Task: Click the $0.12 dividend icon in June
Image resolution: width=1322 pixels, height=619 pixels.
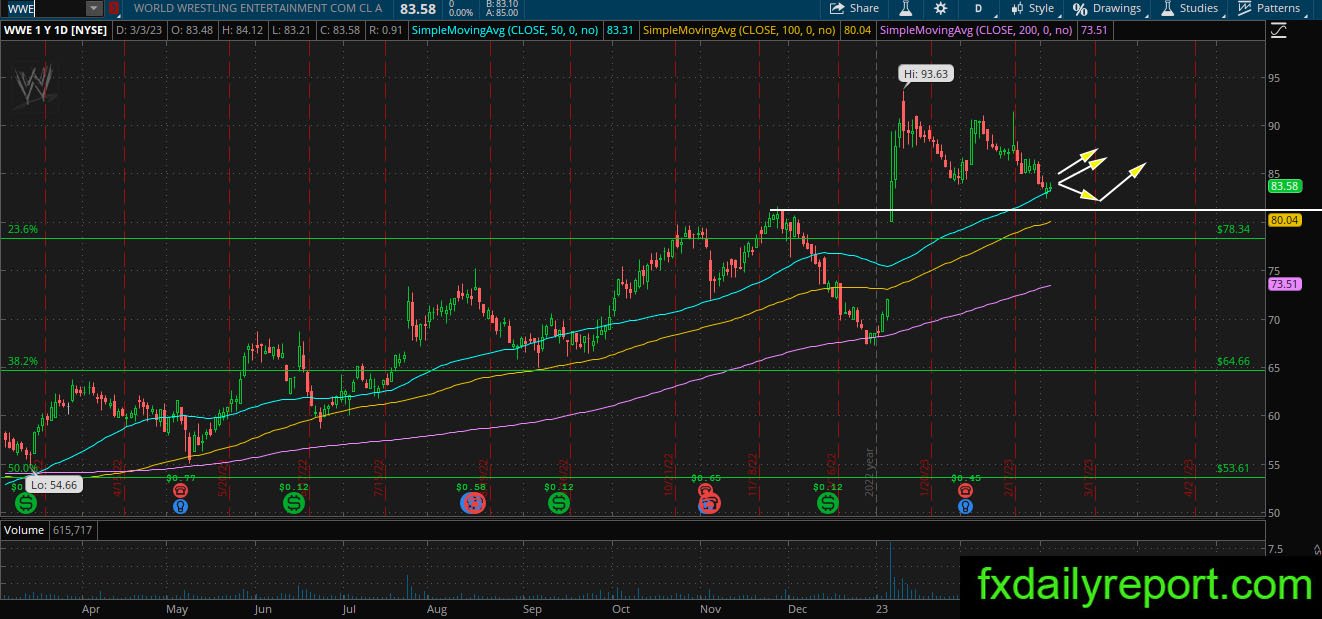Action: tap(294, 503)
